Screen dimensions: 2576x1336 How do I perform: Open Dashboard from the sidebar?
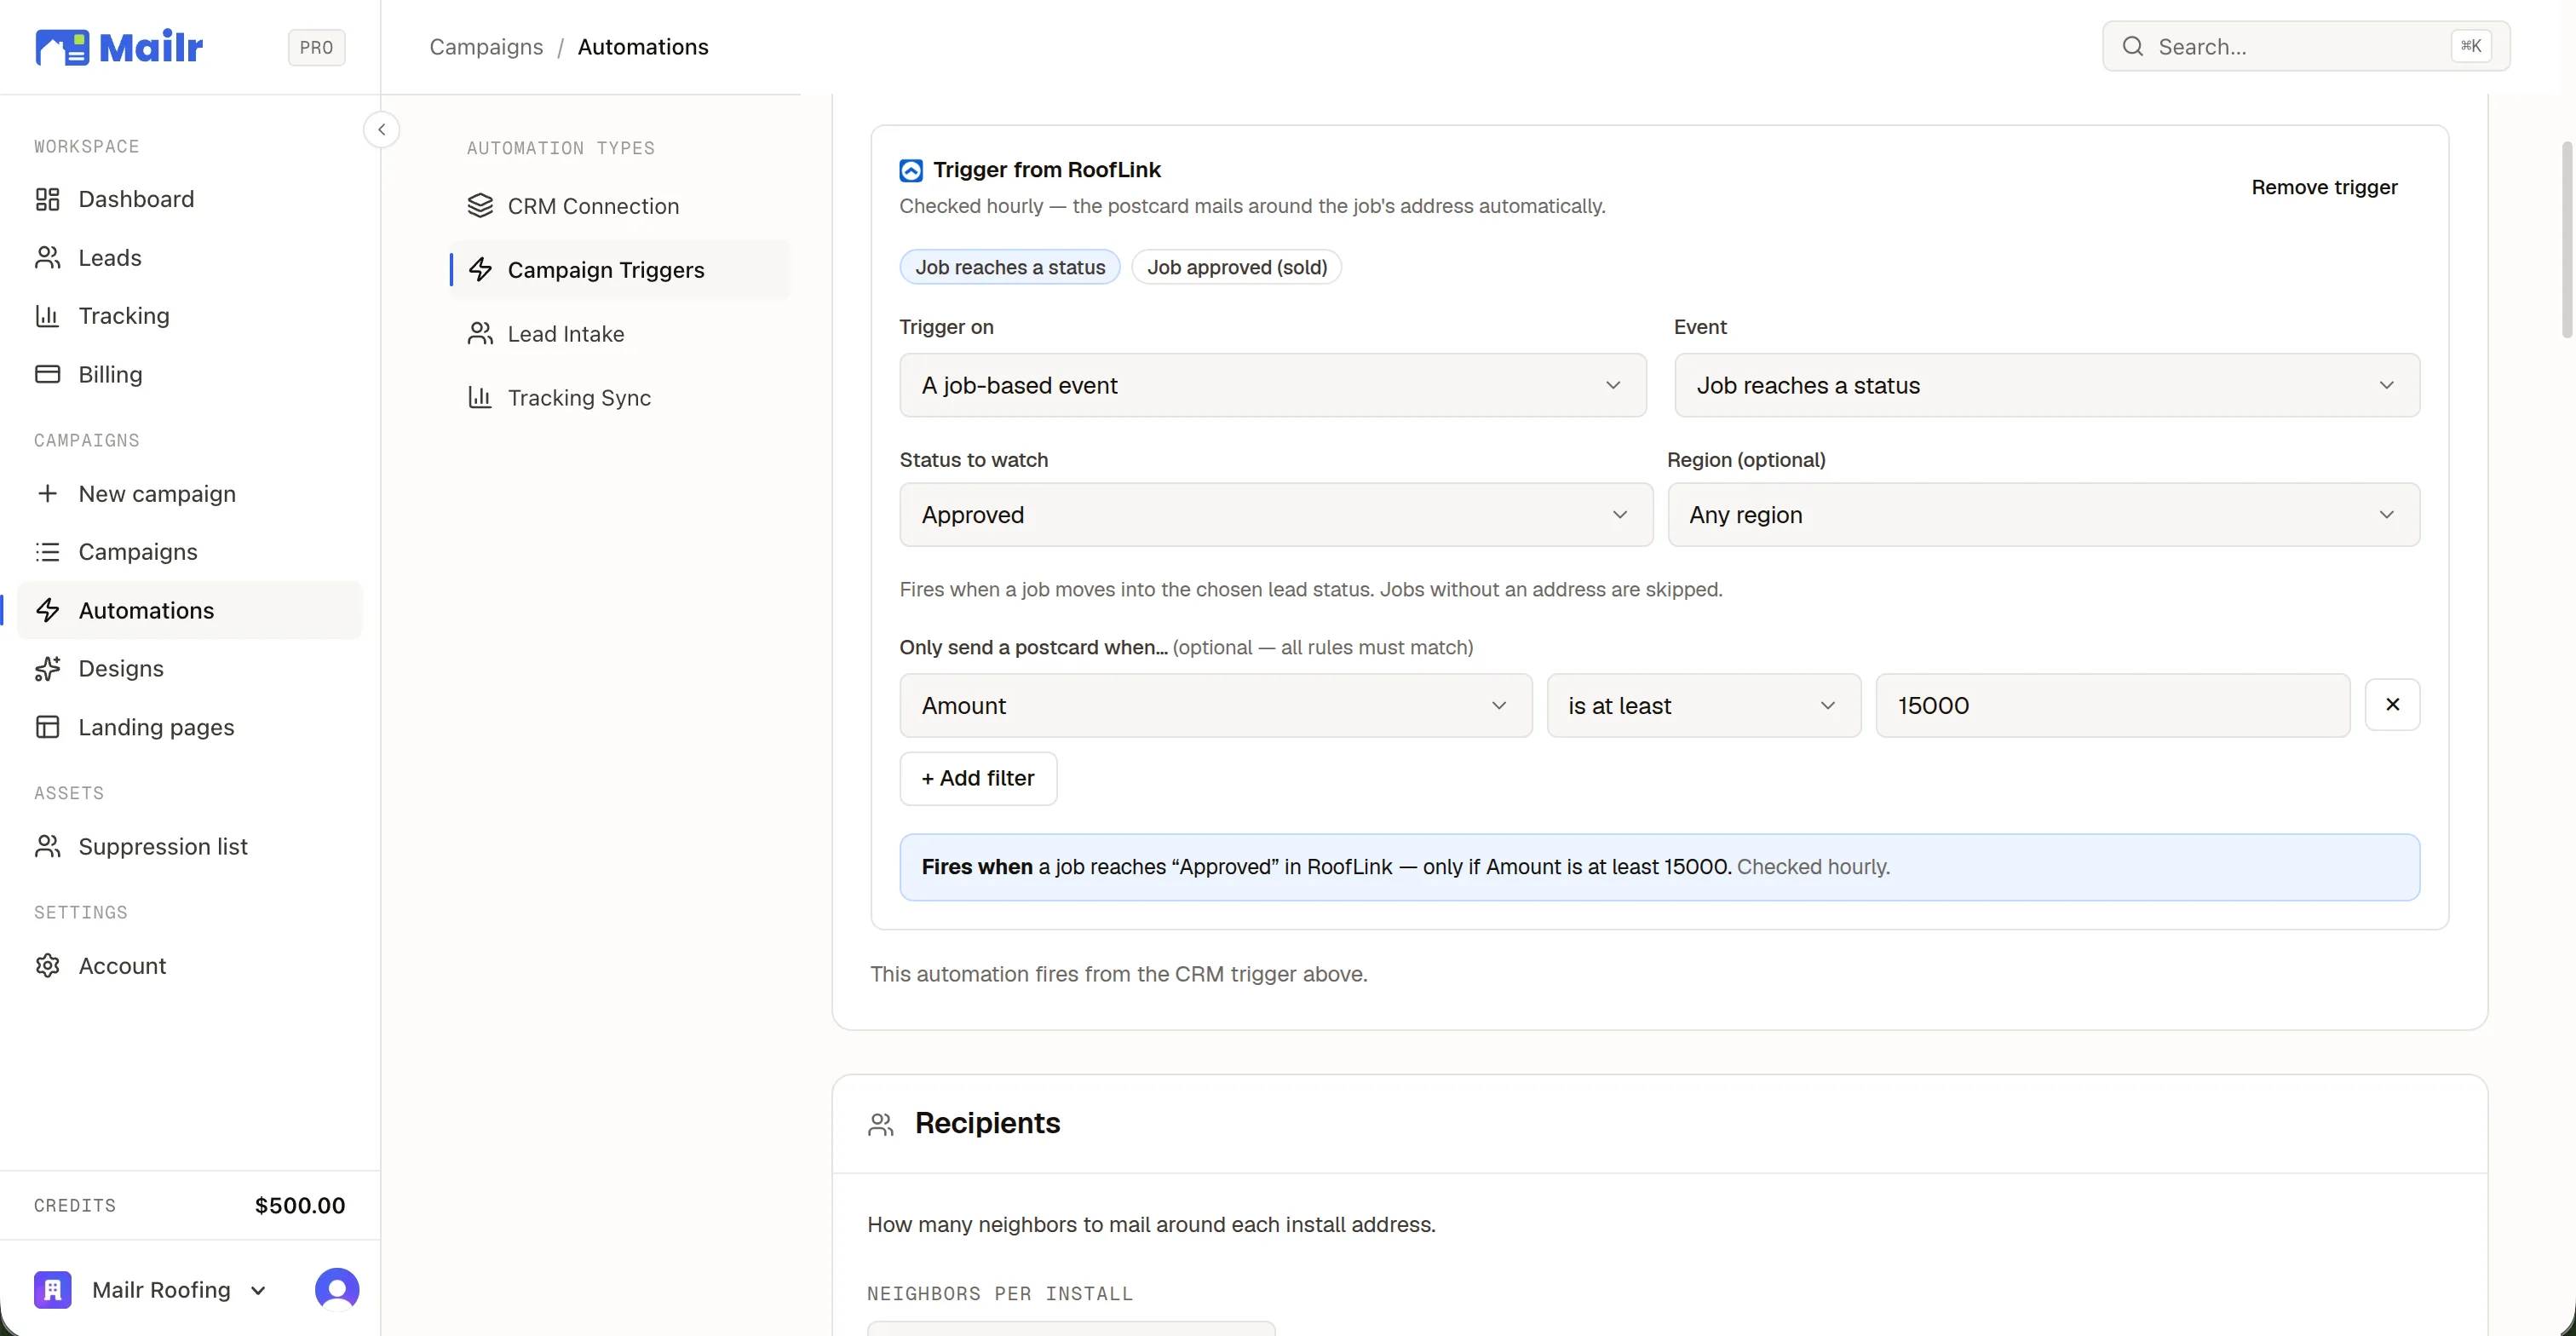pyautogui.click(x=190, y=199)
